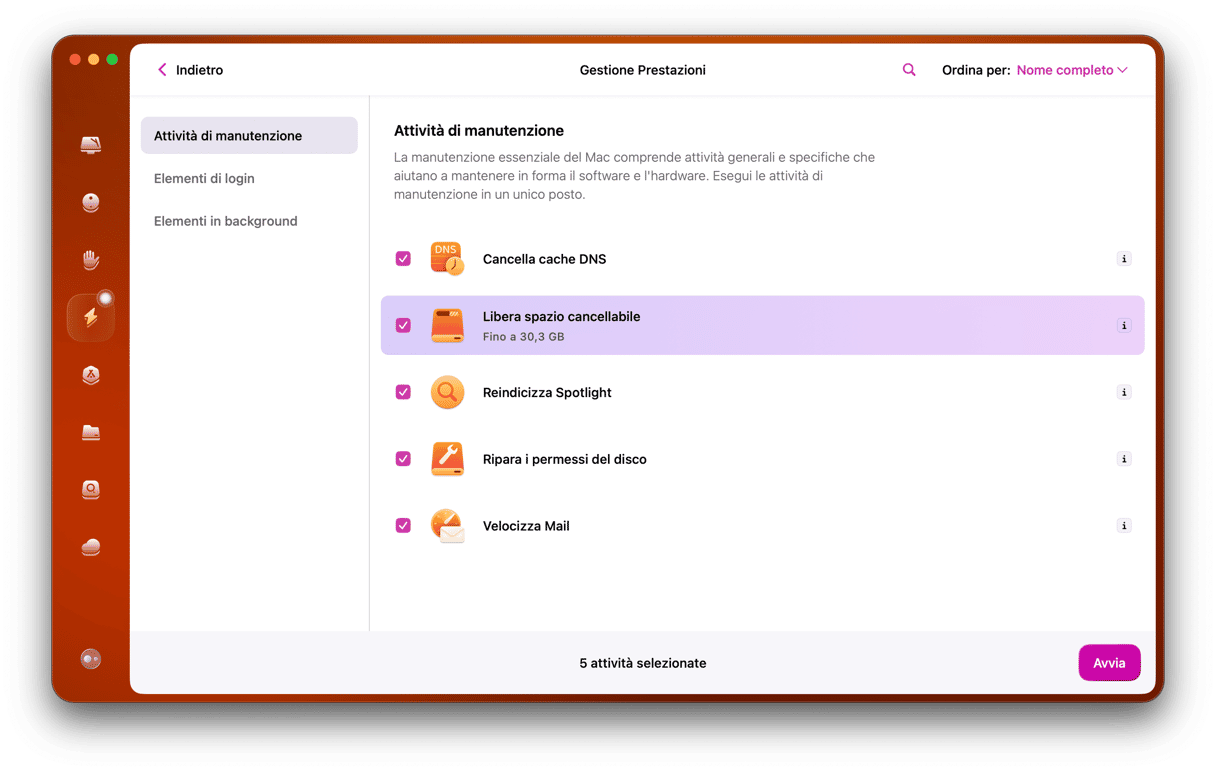Click the Libera spazio cancellabile drive icon
1216x771 pixels.
coord(447,326)
